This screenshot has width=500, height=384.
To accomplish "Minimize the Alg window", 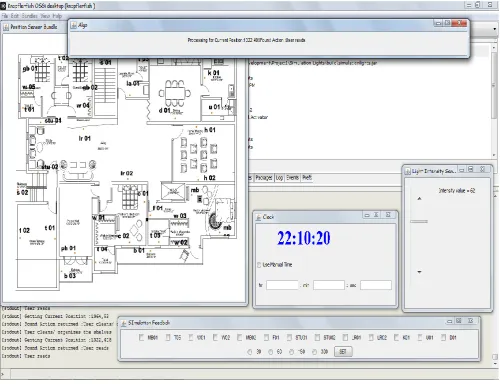I will (x=439, y=23).
